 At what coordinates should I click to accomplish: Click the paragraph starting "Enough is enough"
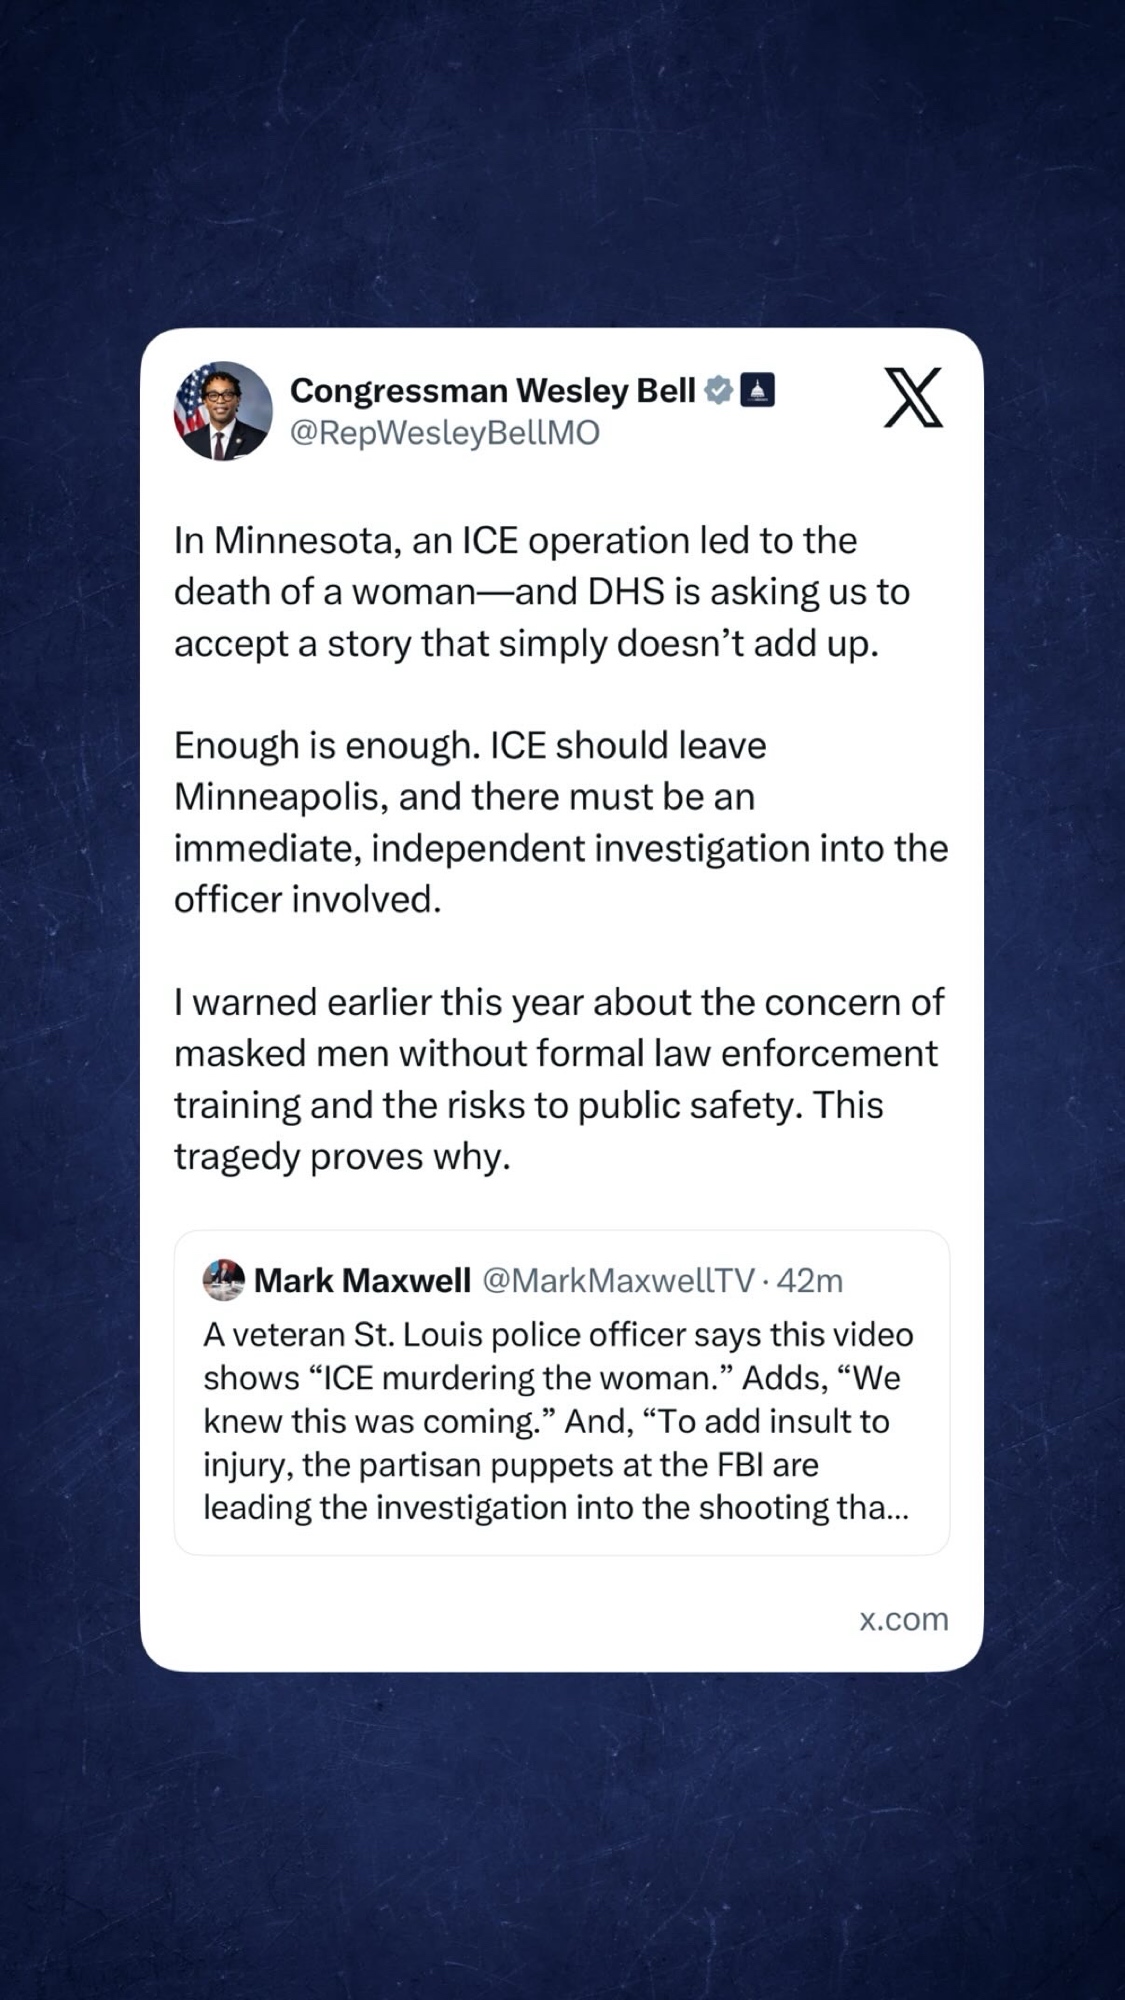(560, 822)
